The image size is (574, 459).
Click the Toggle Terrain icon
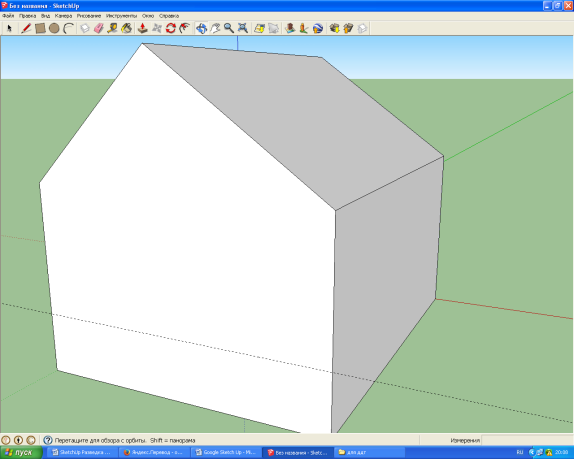[273, 28]
